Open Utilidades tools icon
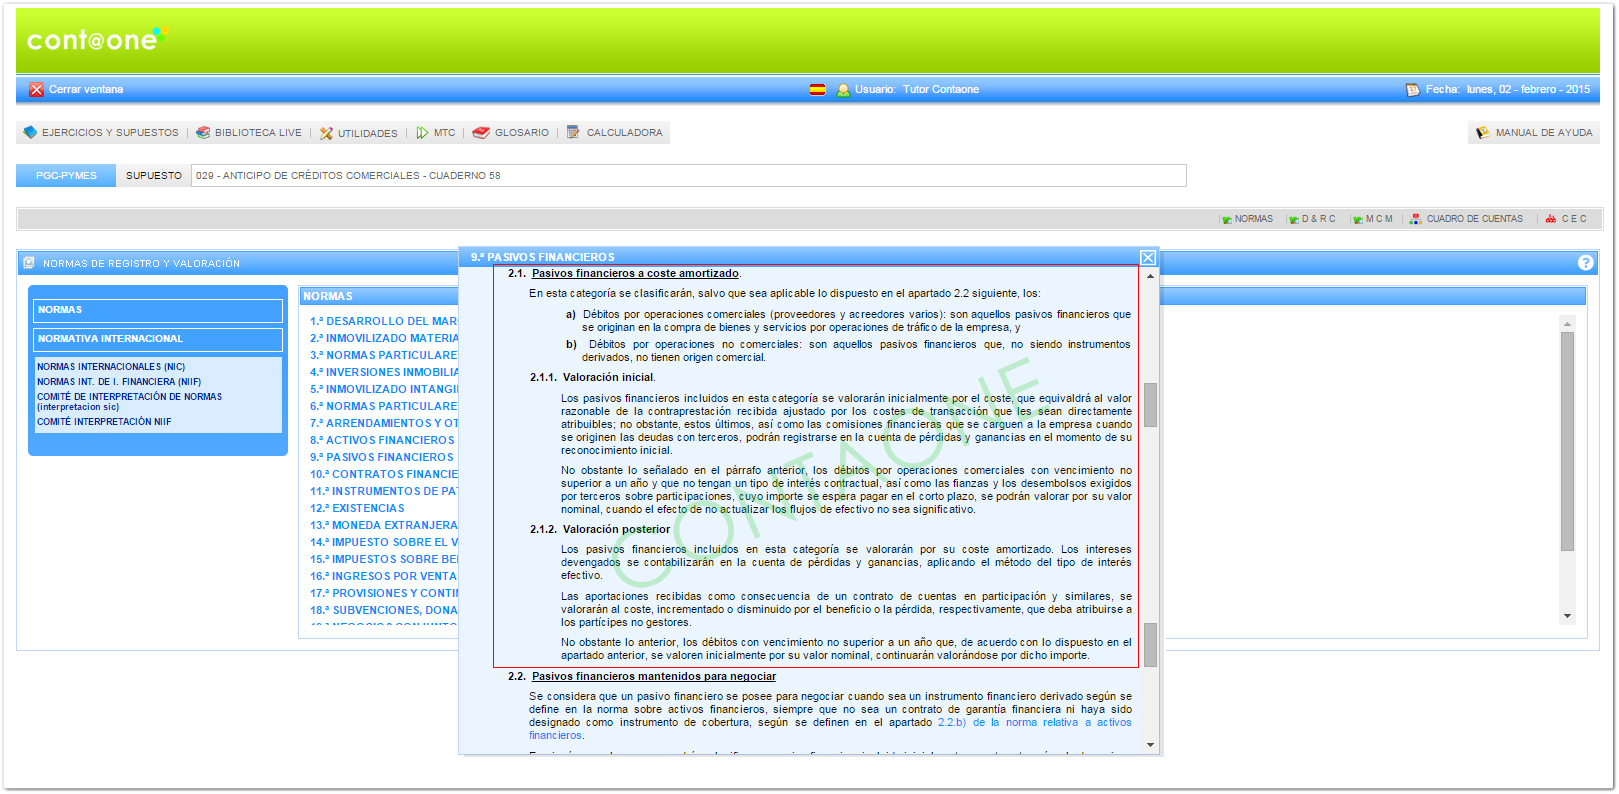1619x794 pixels. click(x=326, y=133)
